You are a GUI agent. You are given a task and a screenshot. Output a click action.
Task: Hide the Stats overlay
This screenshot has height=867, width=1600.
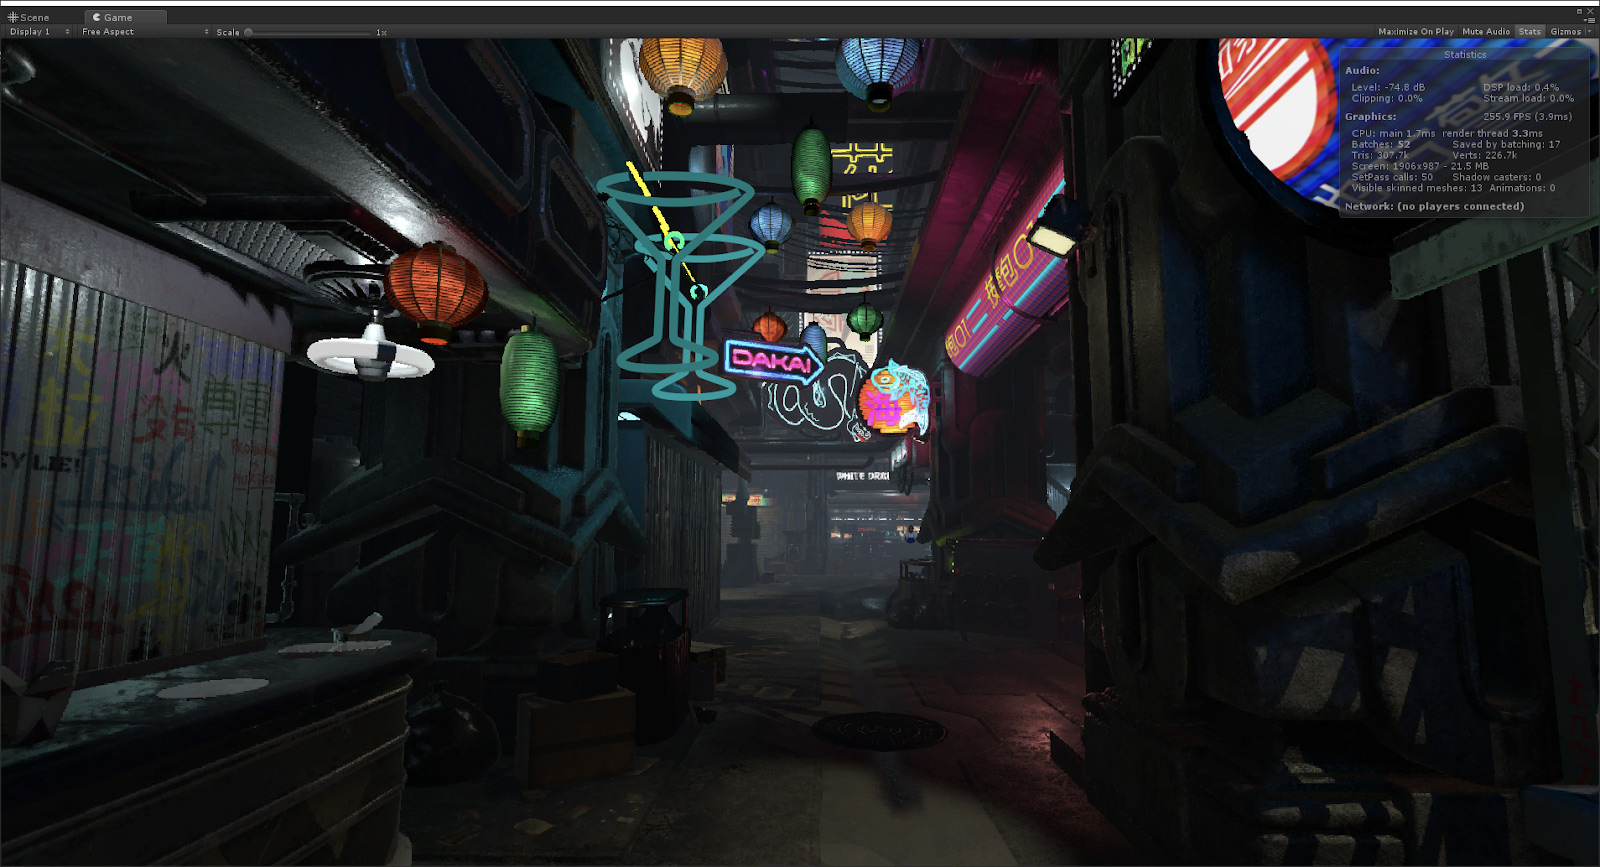[x=1529, y=32]
